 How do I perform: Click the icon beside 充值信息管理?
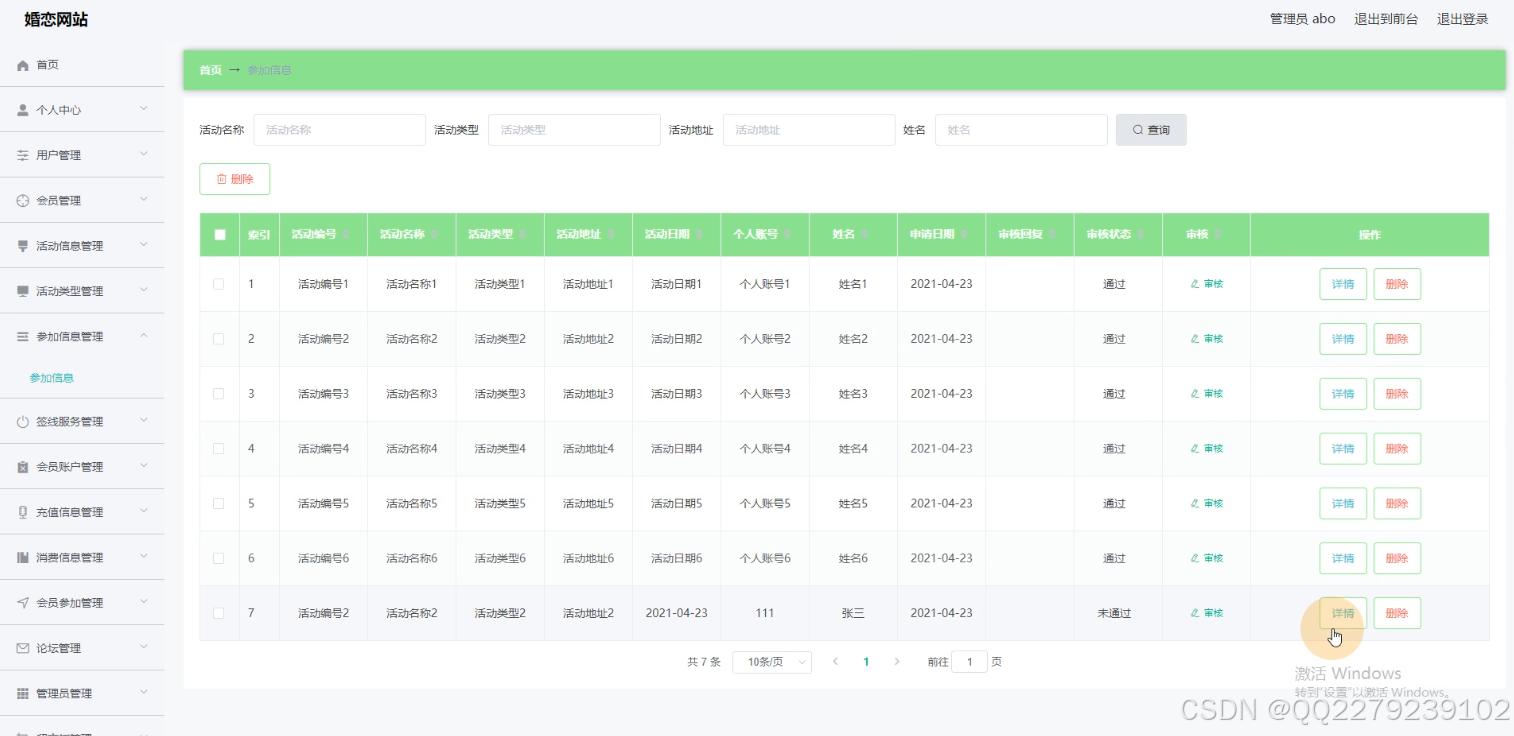pyautogui.click(x=23, y=512)
